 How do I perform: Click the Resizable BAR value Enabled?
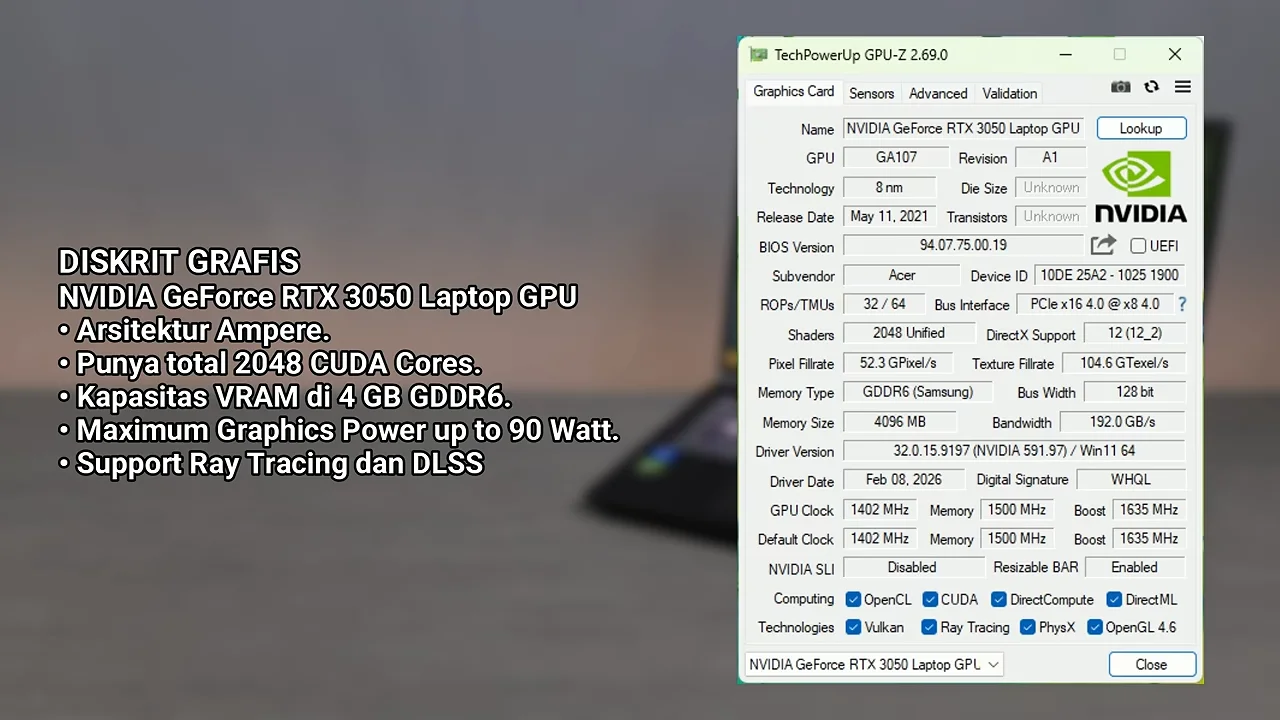point(1135,567)
